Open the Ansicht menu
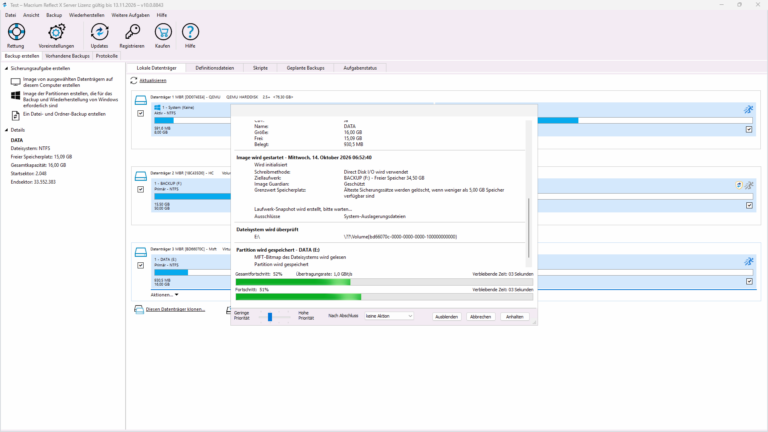This screenshot has width=768, height=432. (31, 15)
